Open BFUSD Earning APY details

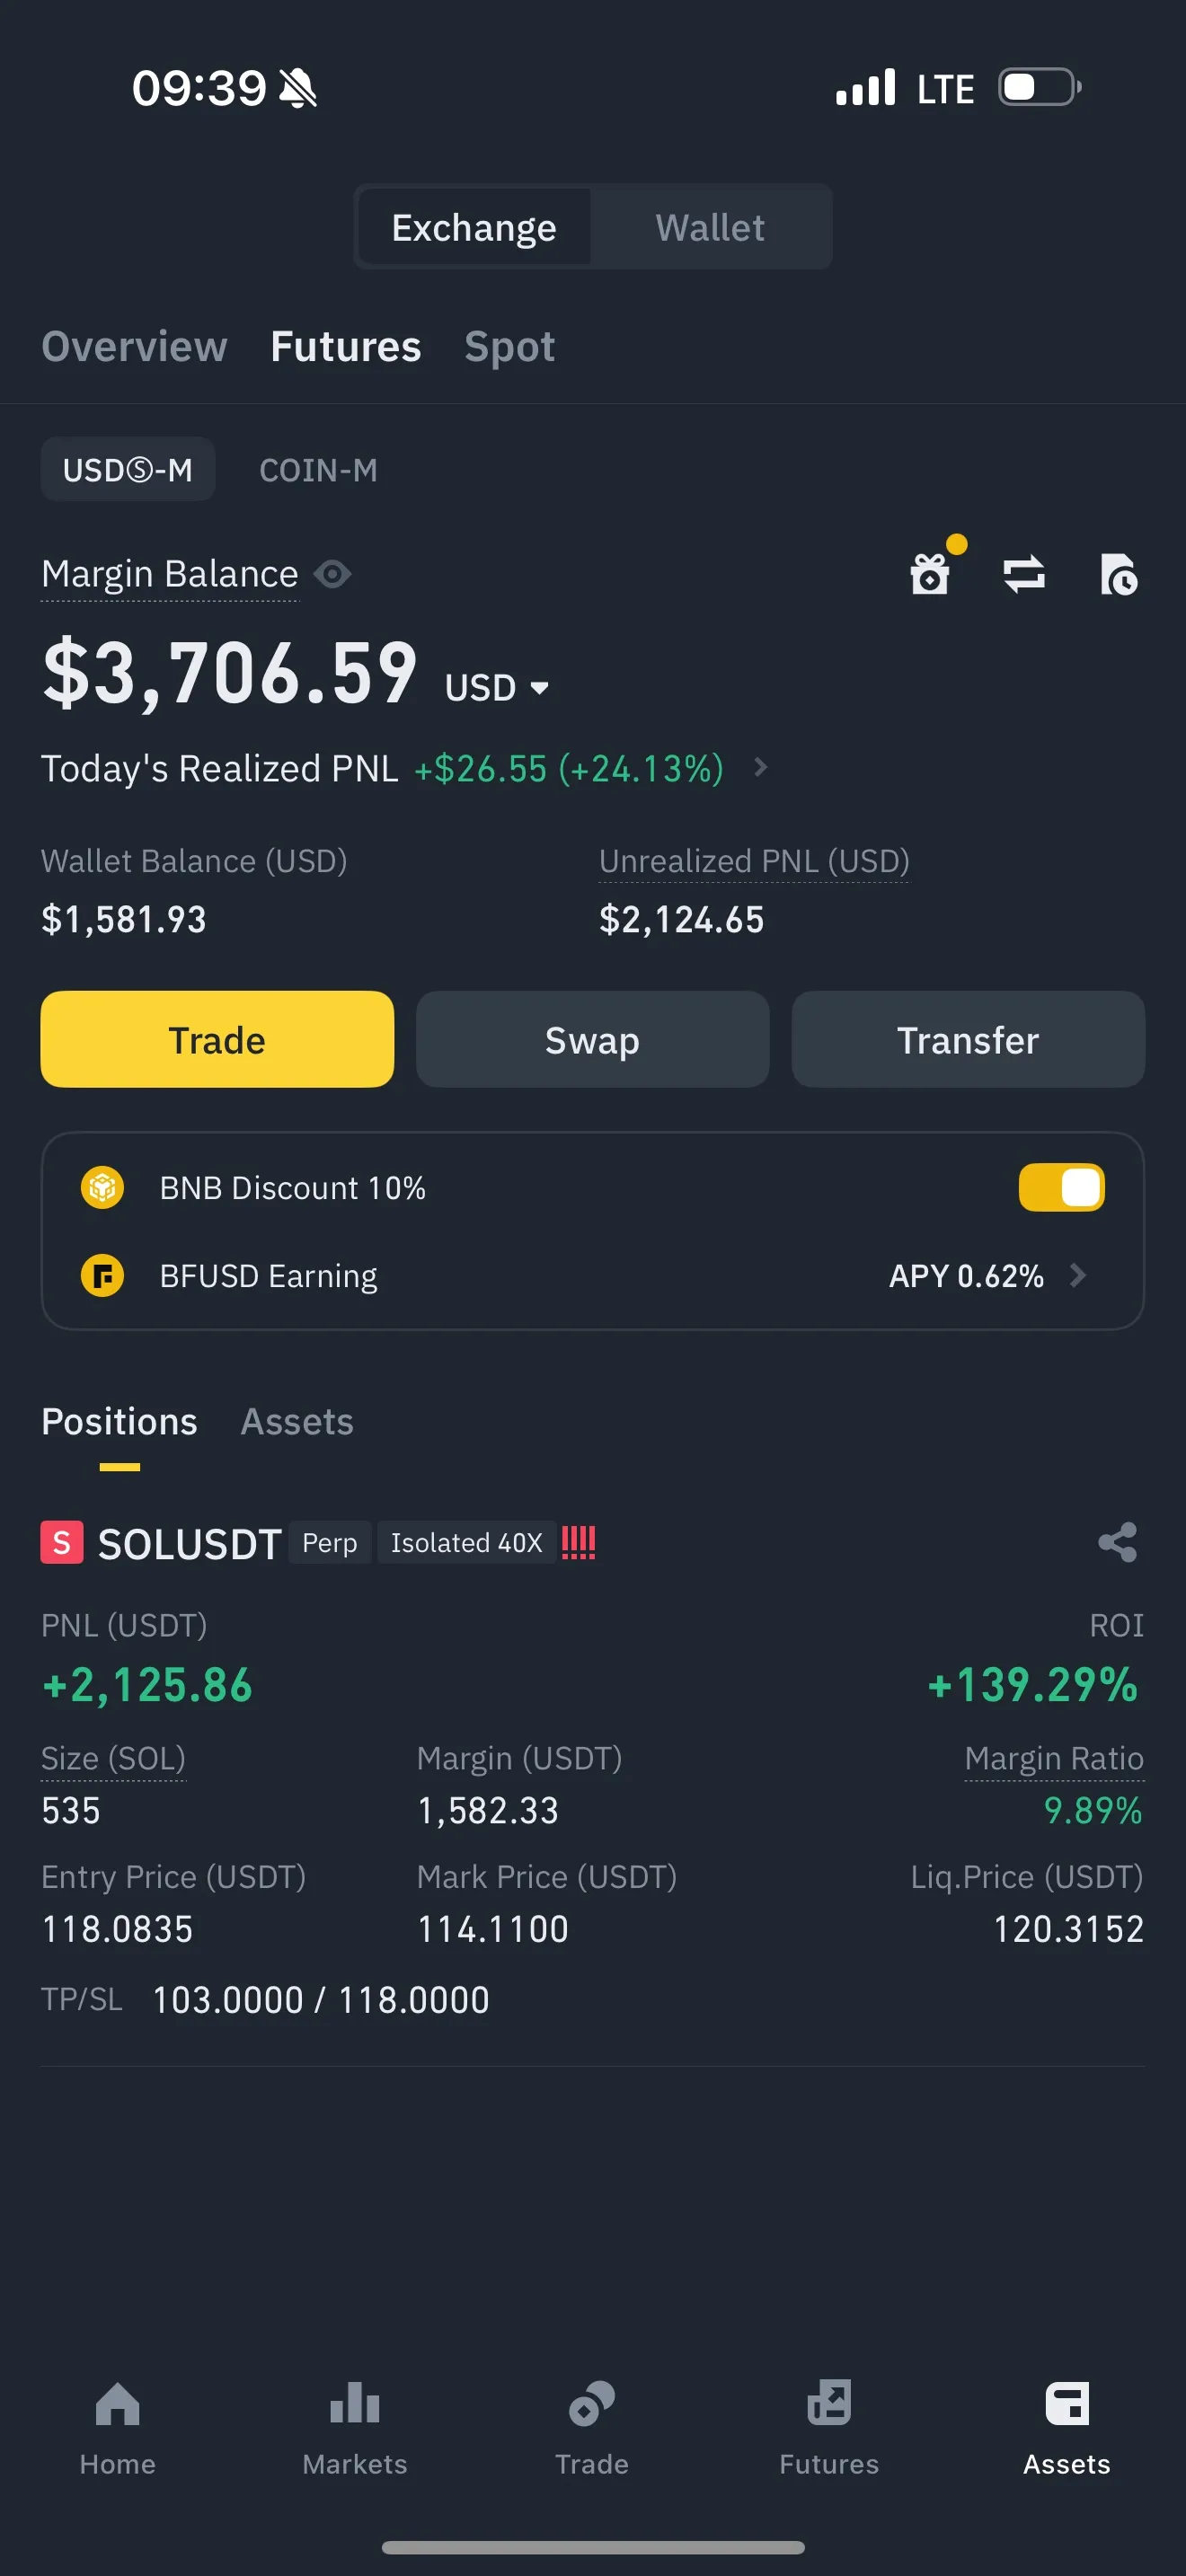(1076, 1275)
